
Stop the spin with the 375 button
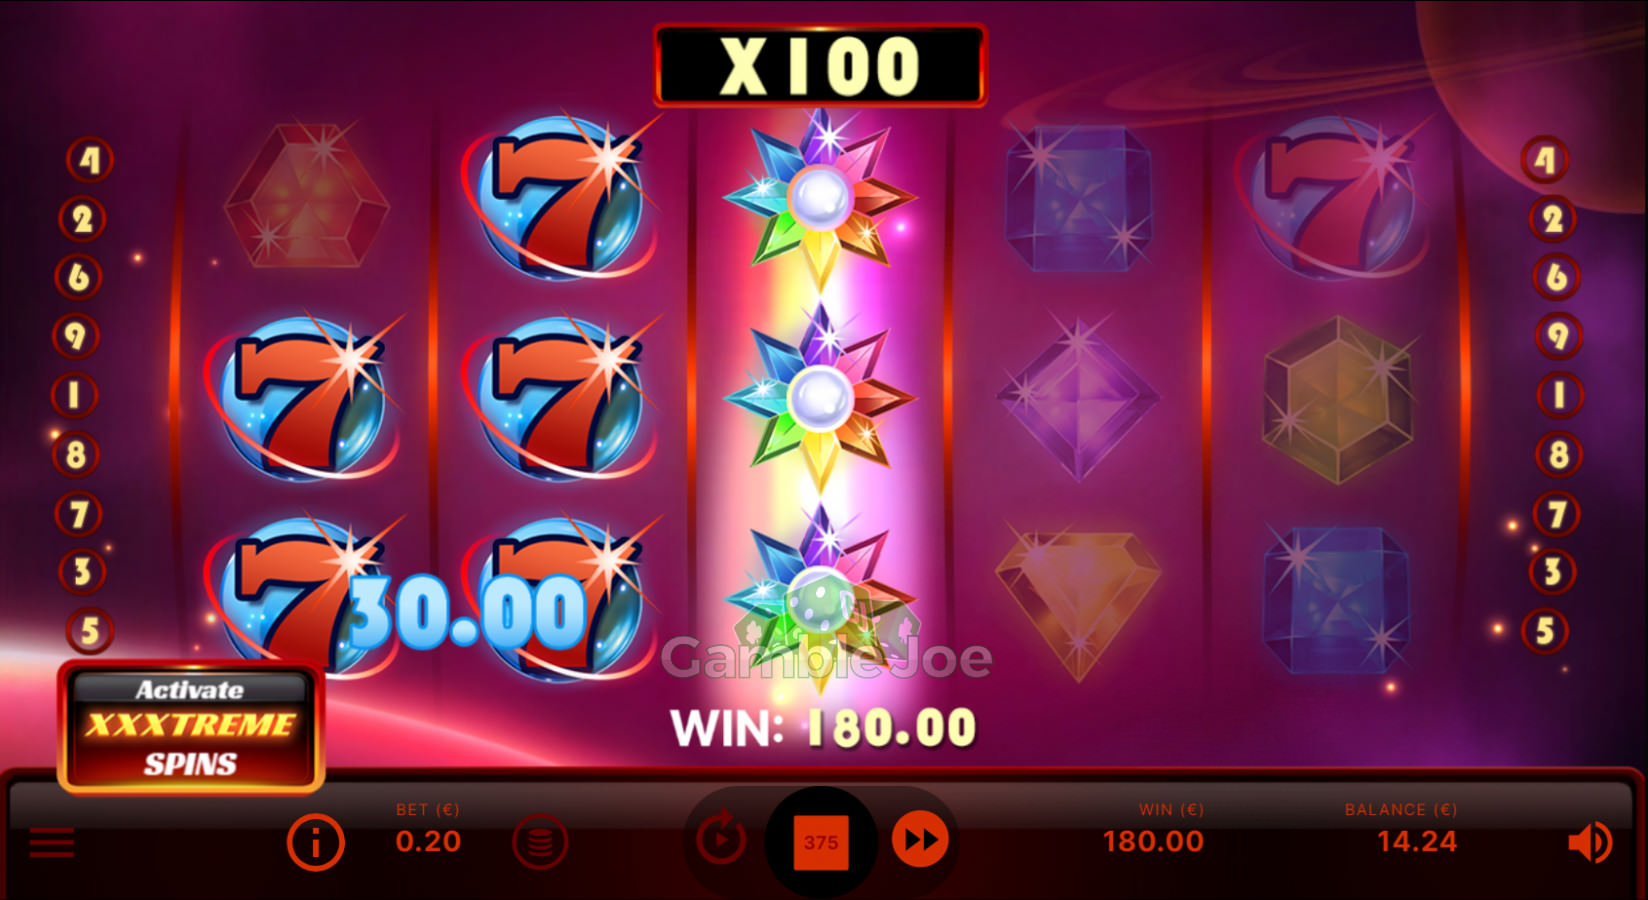tap(821, 842)
